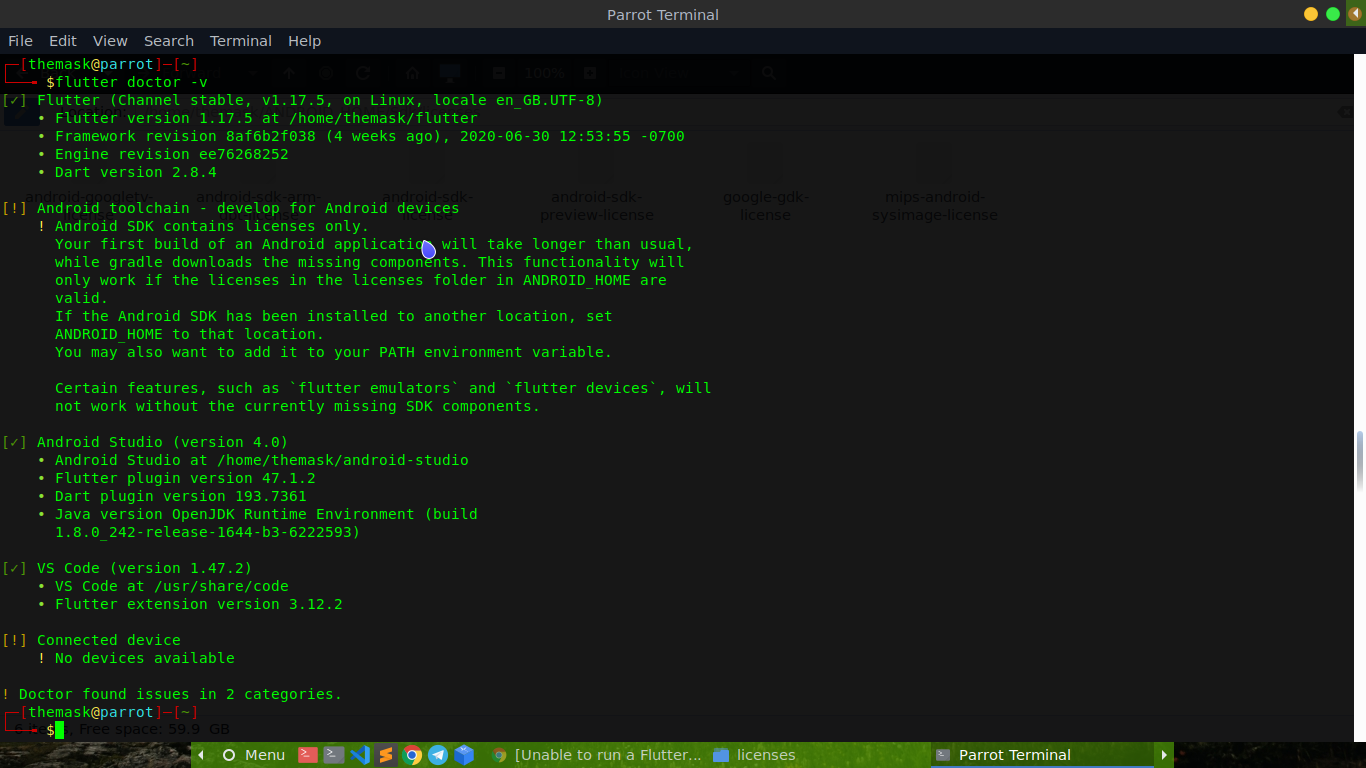Click the 'Engine revision ee76268252' line
The image size is (1366, 768).
click(163, 154)
